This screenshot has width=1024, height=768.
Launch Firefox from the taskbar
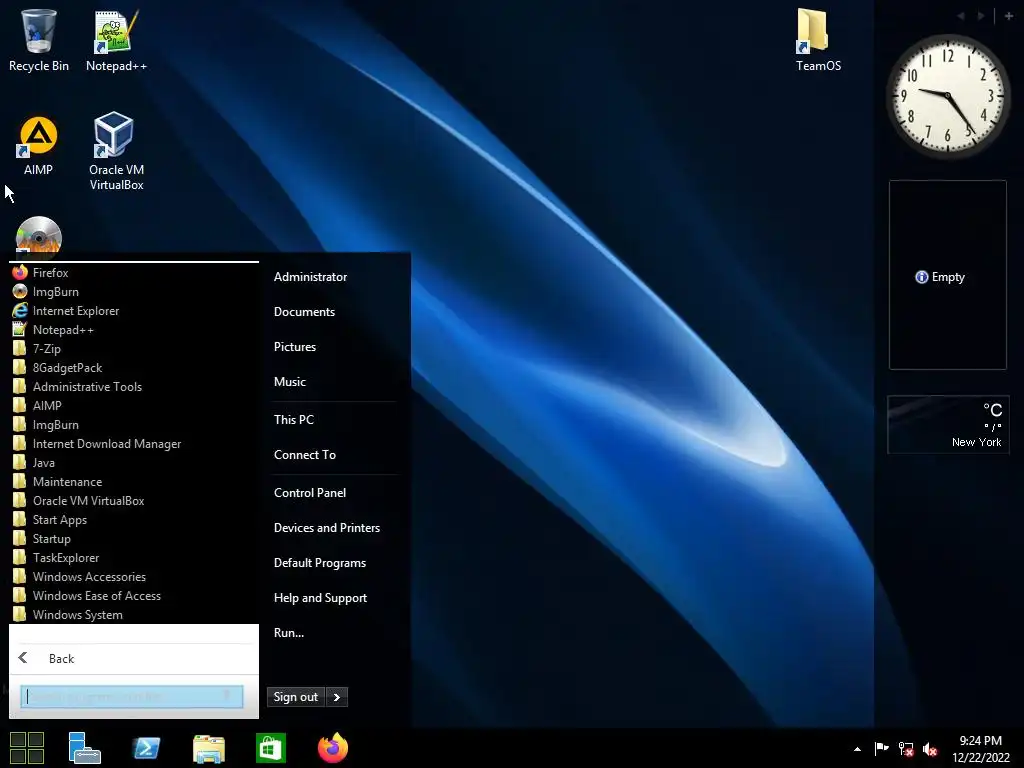332,748
